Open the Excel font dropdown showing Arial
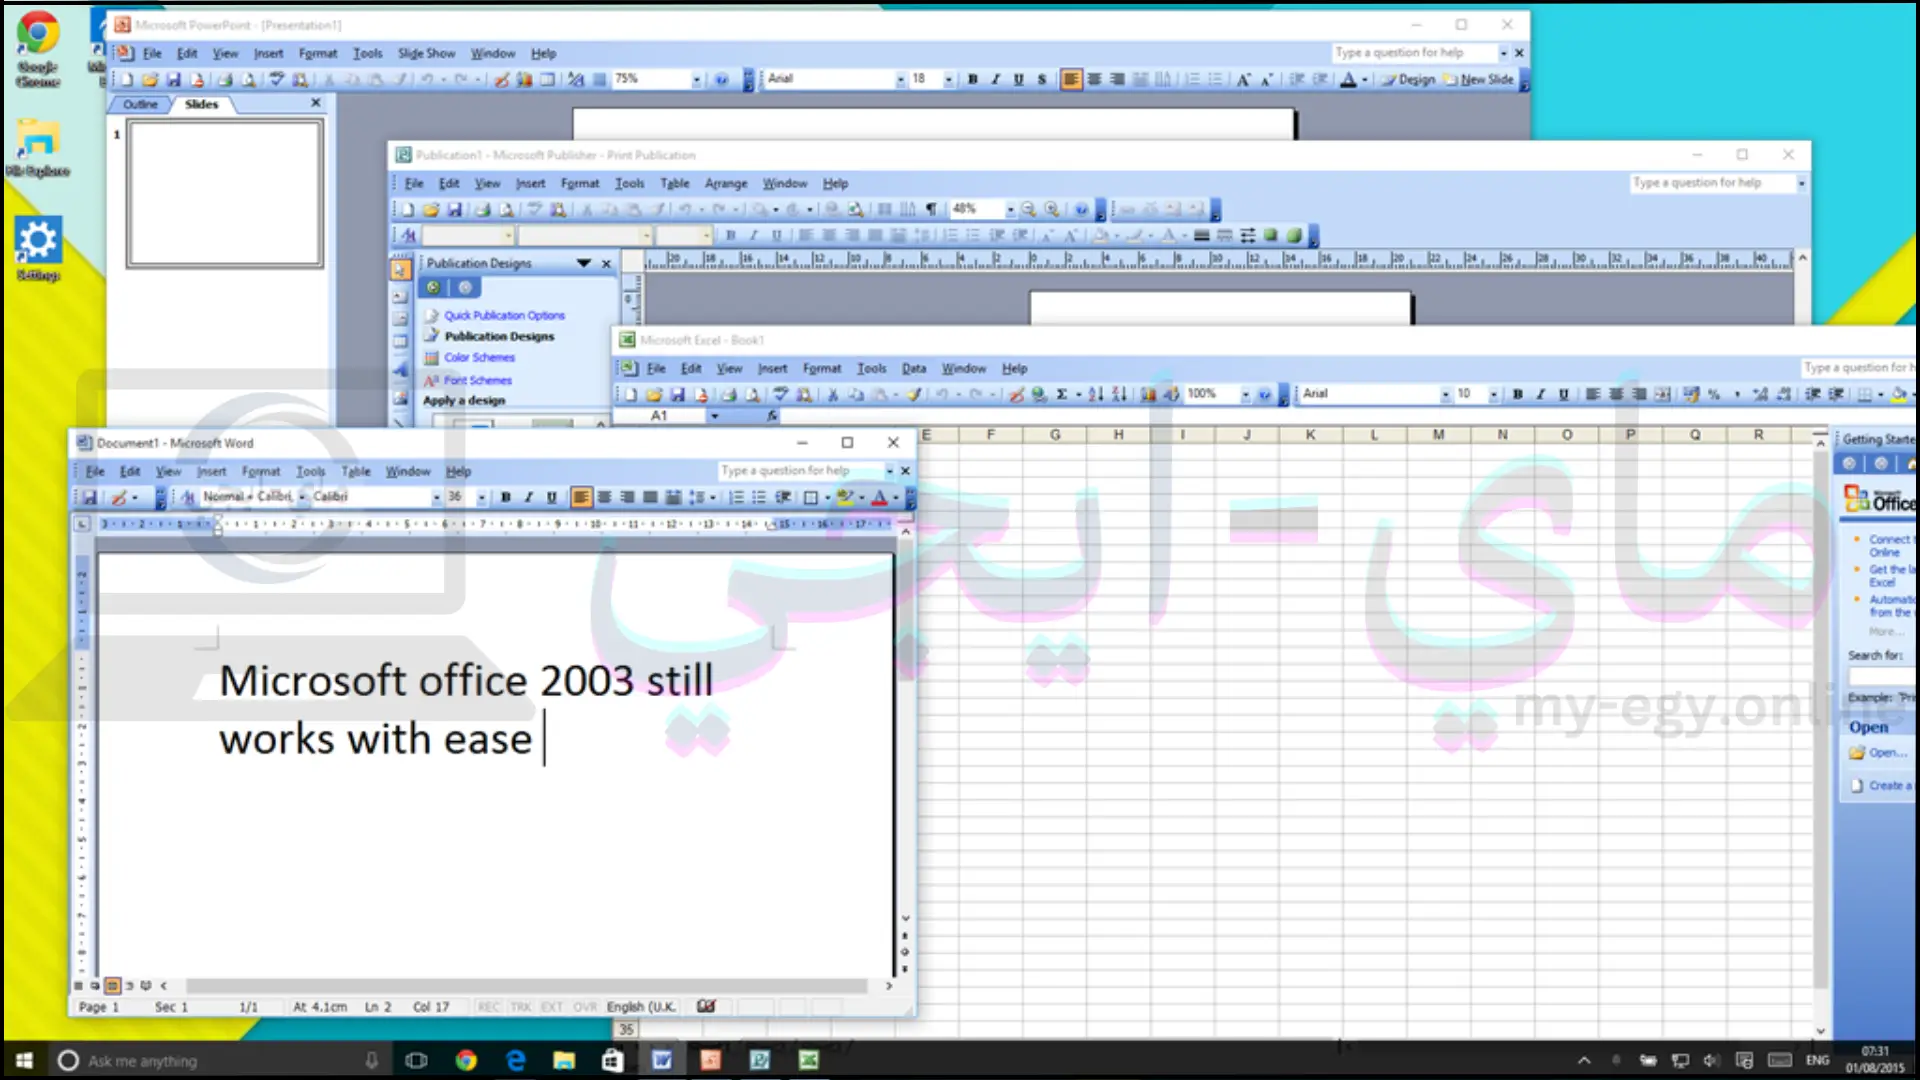Image resolution: width=1920 pixels, height=1080 pixels. pos(1445,394)
